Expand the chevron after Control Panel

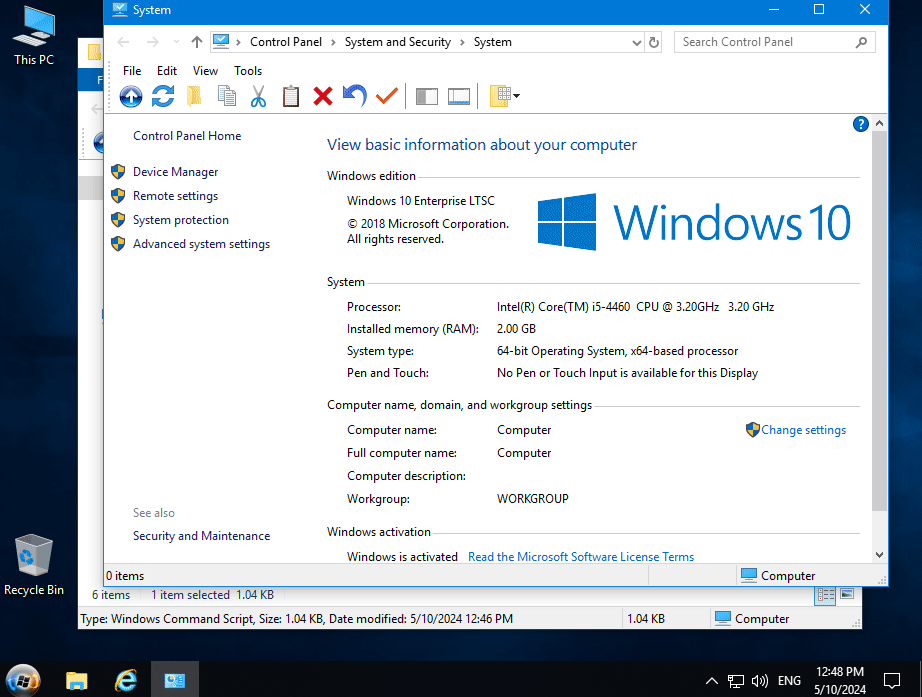coord(333,42)
